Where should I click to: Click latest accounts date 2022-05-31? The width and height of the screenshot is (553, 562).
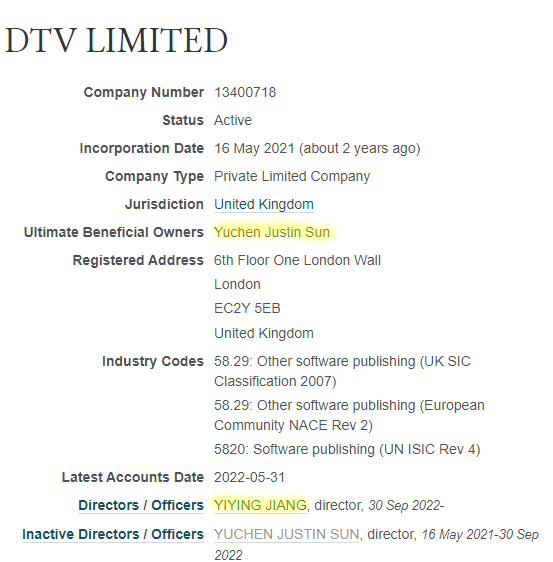[x=249, y=477]
